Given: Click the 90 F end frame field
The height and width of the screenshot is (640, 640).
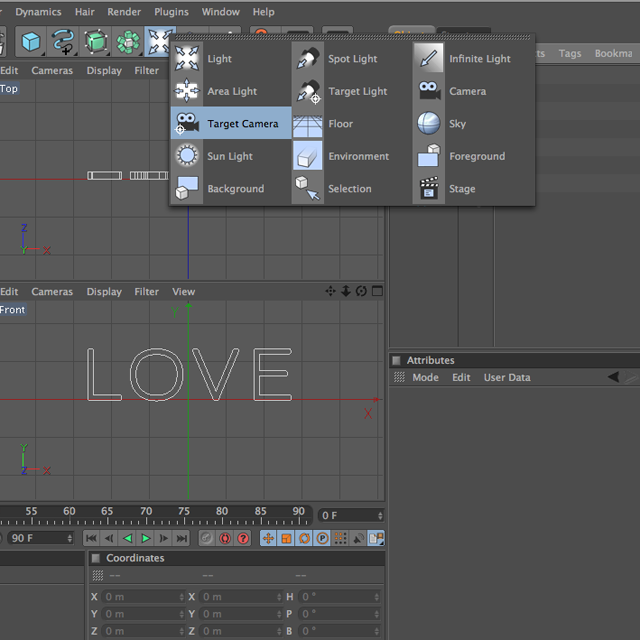Looking at the screenshot, I should point(40,538).
